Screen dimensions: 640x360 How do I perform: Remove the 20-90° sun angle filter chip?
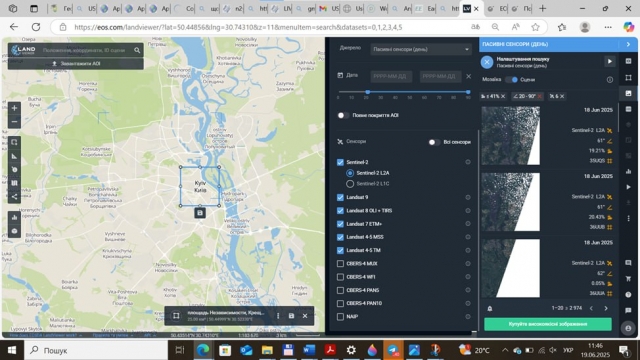click(x=540, y=96)
